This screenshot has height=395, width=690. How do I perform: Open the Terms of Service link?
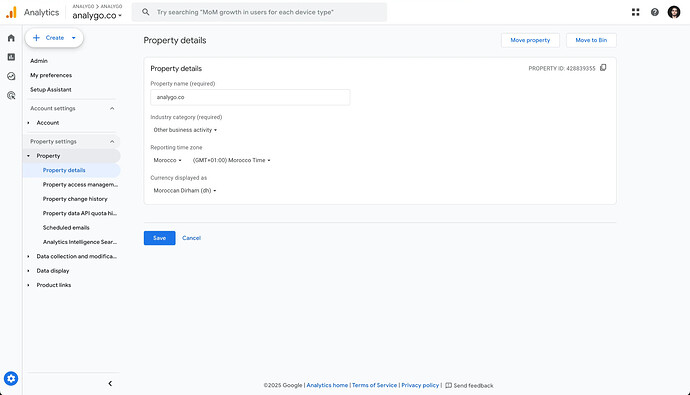(x=374, y=385)
